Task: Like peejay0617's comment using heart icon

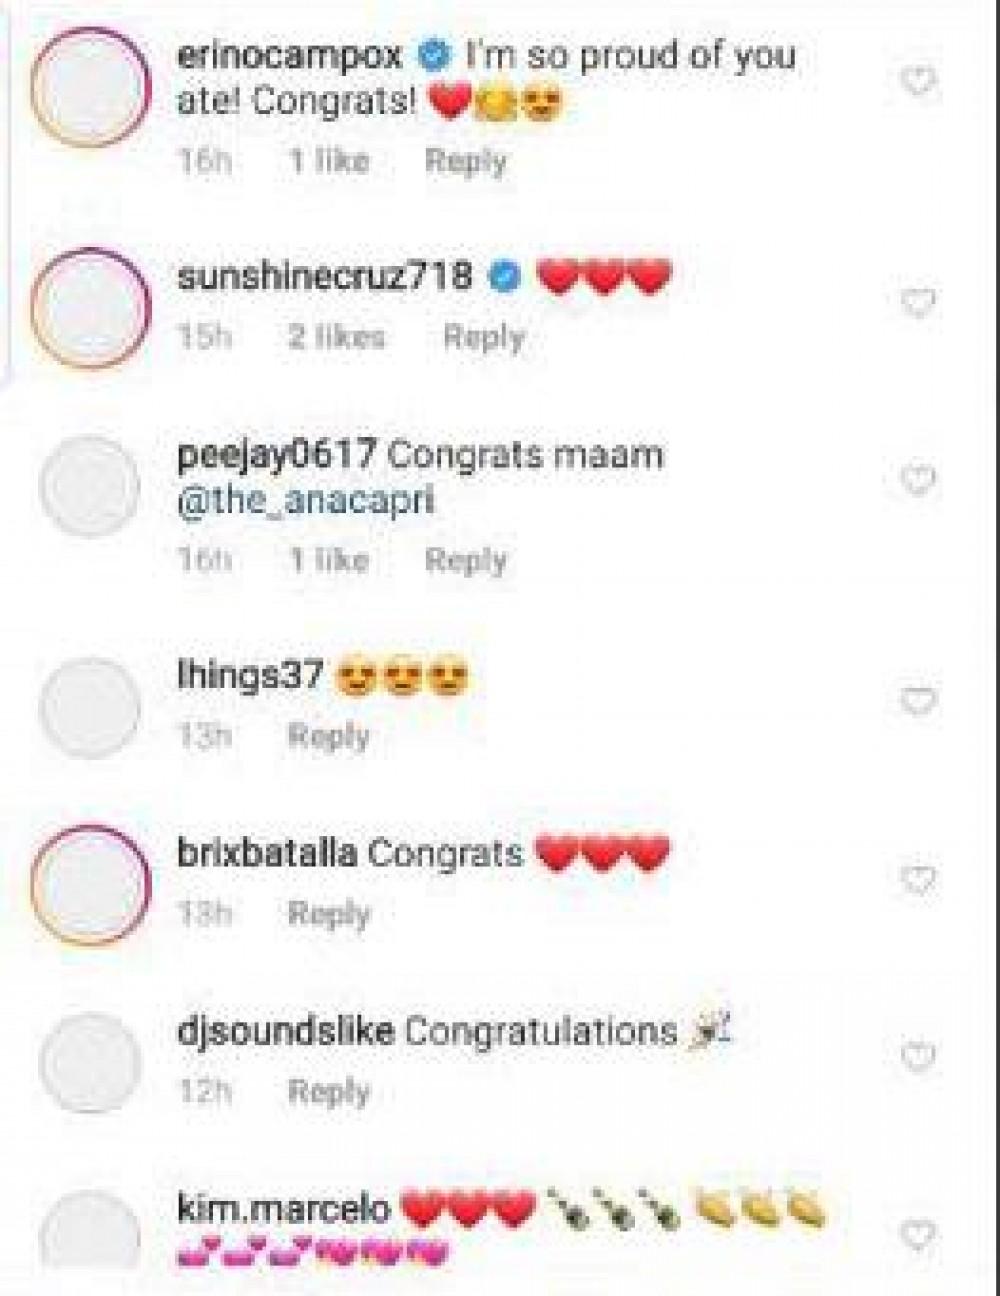Action: point(918,480)
